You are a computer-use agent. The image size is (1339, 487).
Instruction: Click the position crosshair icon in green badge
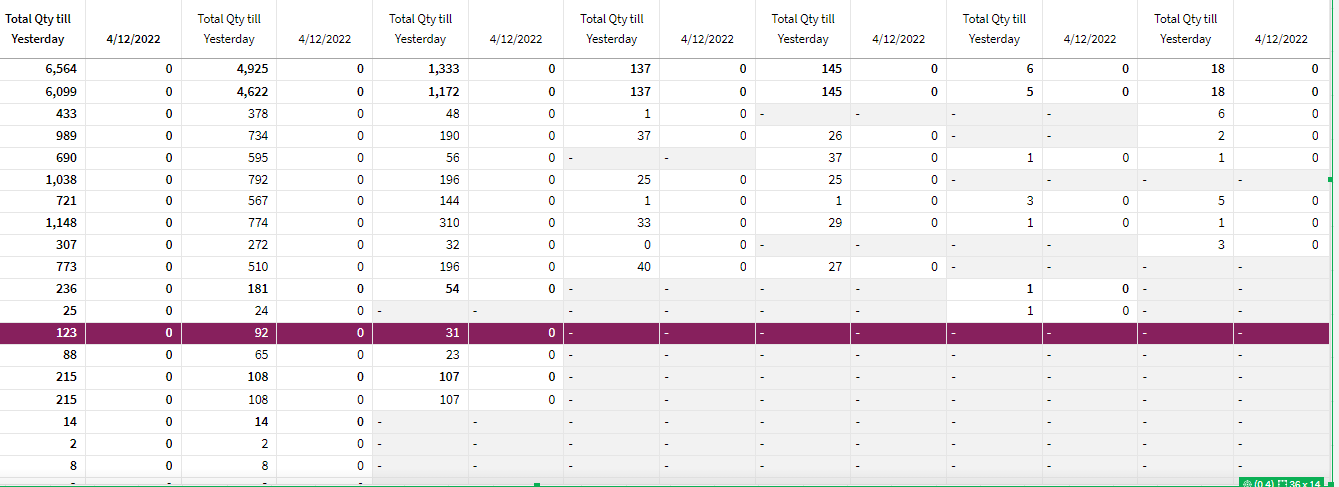pyautogui.click(x=1247, y=483)
